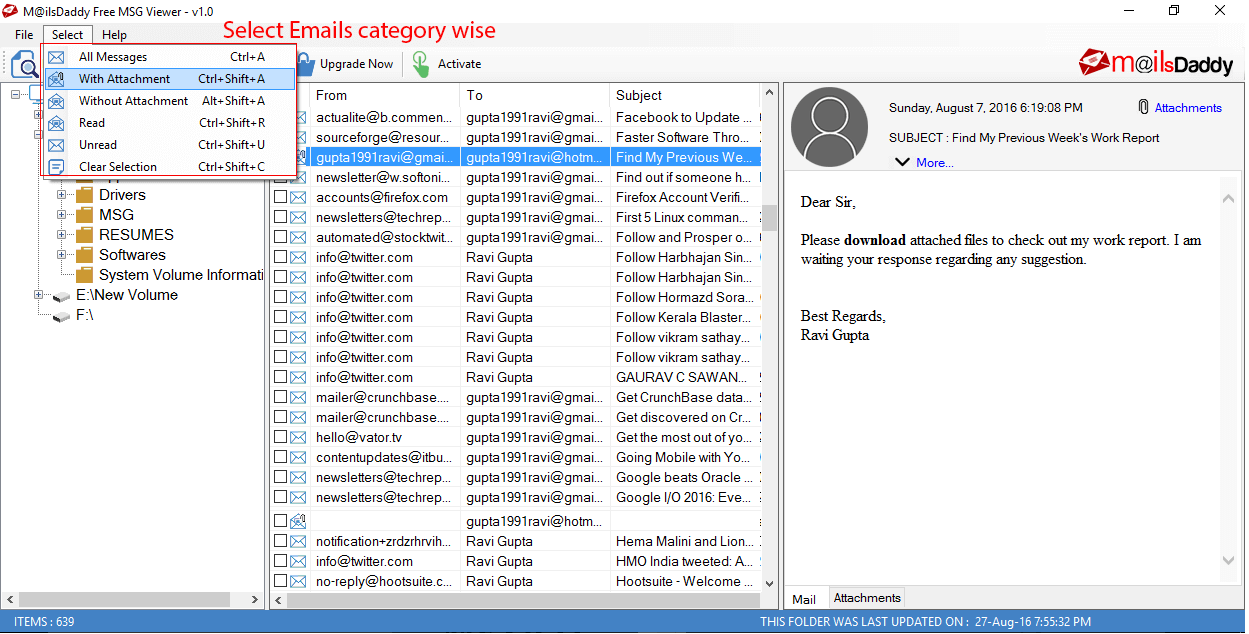Expand the RESUMES folder node
The image size is (1249, 634).
62,235
